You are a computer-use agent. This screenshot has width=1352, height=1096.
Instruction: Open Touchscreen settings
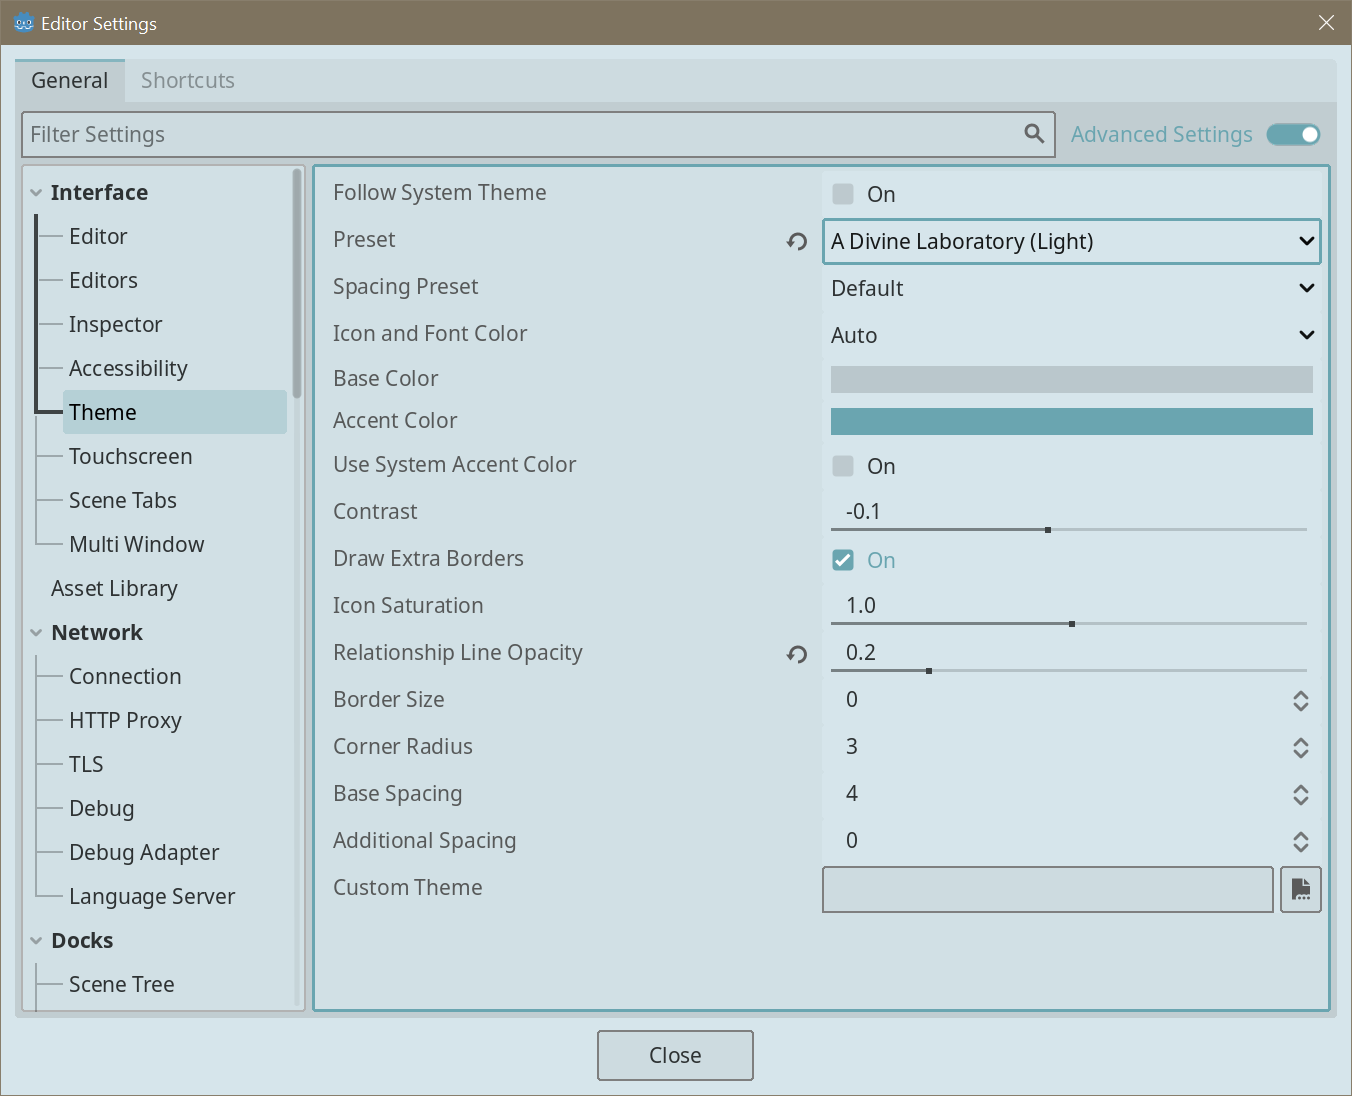tap(130, 456)
